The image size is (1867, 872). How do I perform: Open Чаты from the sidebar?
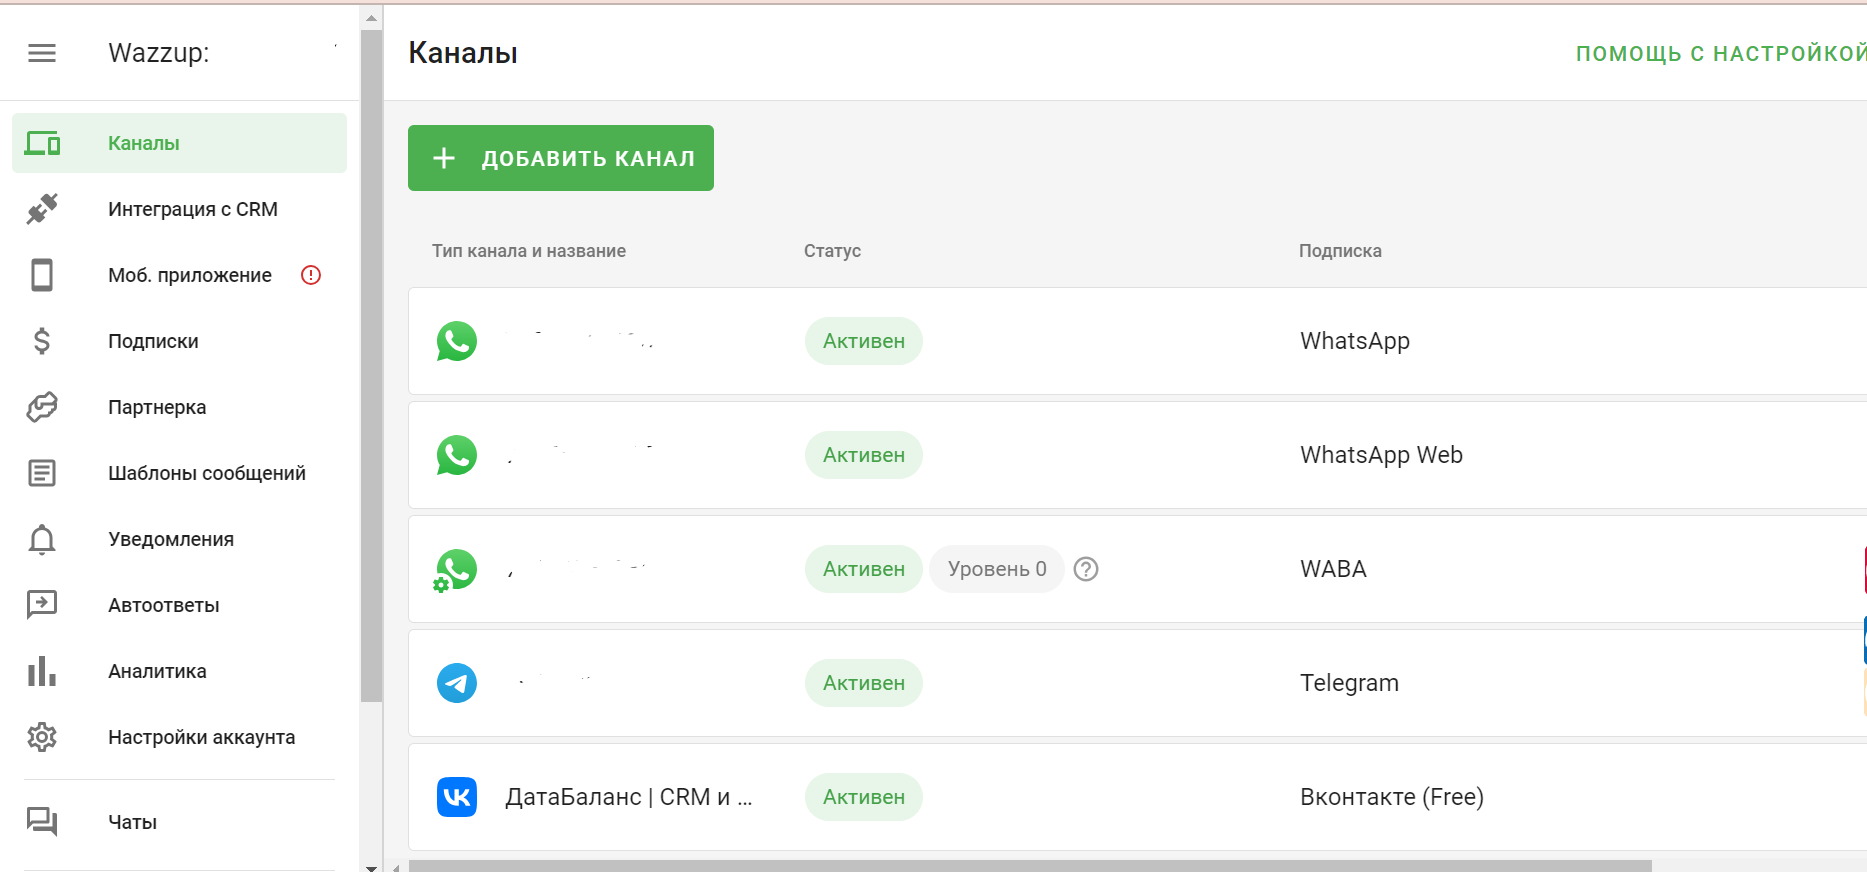coord(132,822)
